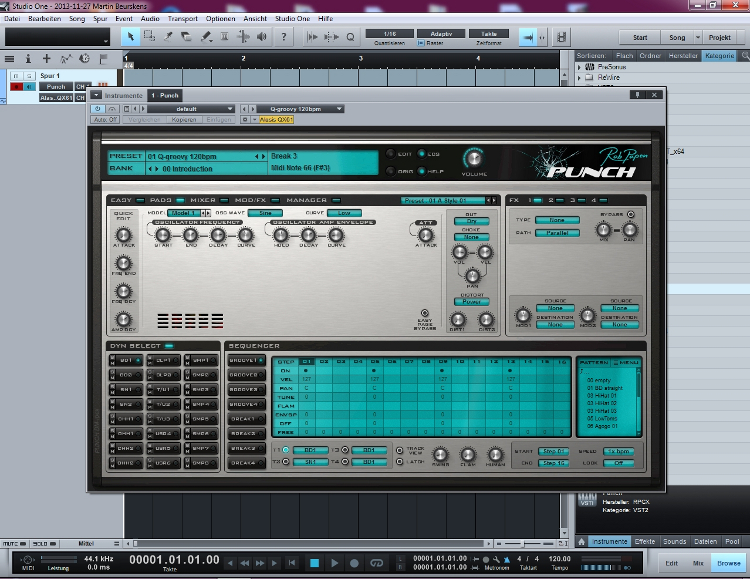
Task: Open the Q-groovy 120bpm program dropdown
Action: click(300, 109)
